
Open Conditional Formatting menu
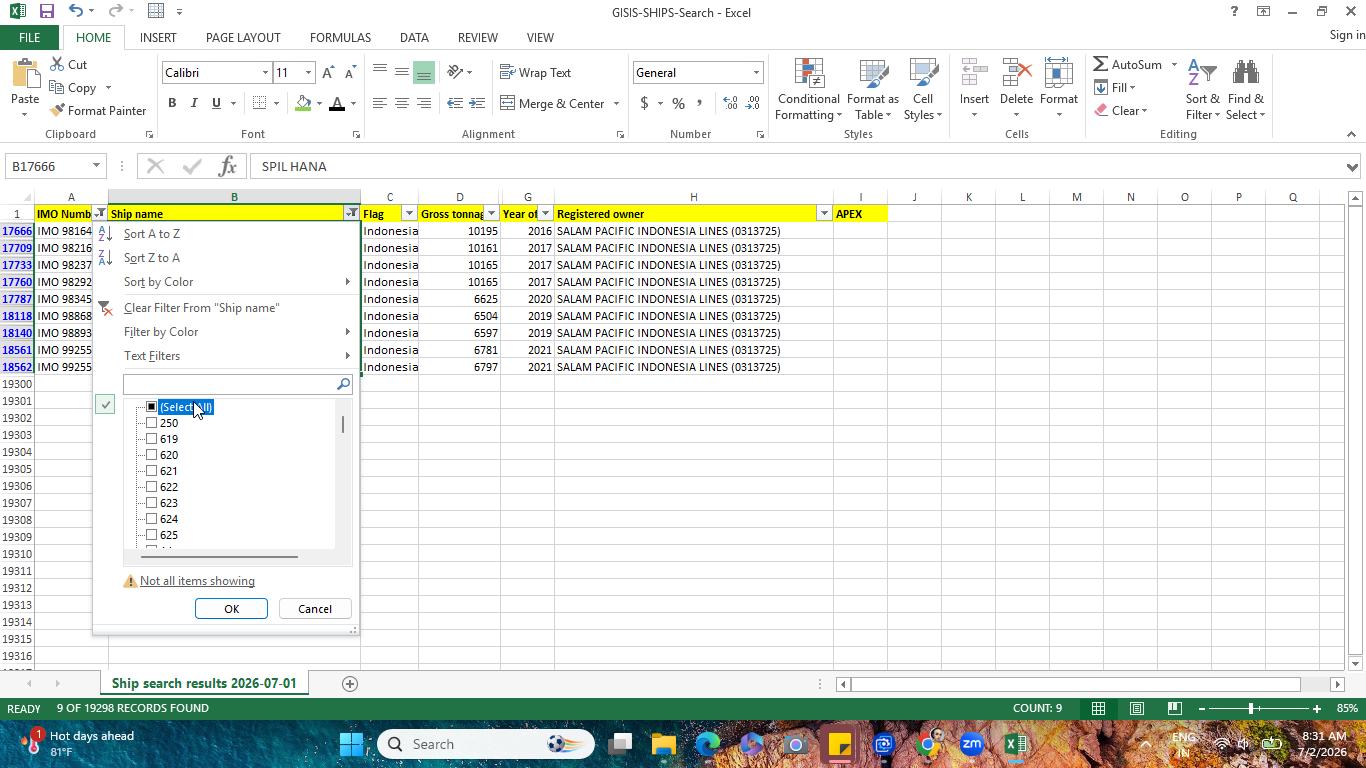[x=808, y=88]
